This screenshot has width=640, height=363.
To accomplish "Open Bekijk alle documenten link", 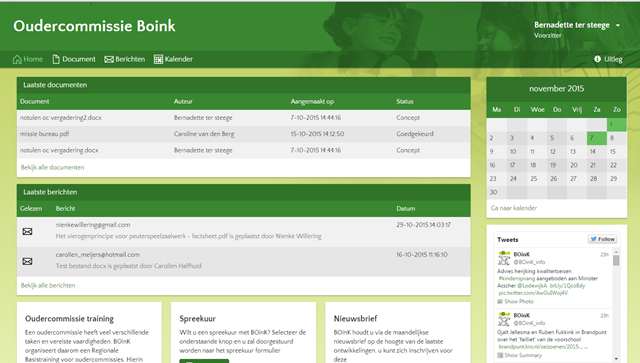I will pos(52,167).
